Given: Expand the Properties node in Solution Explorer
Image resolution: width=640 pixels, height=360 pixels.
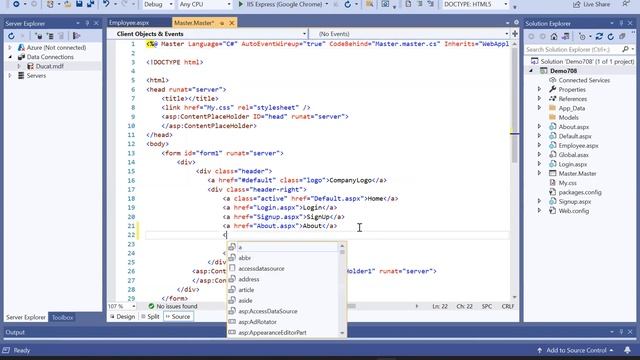Looking at the screenshot, I should click(540, 89).
